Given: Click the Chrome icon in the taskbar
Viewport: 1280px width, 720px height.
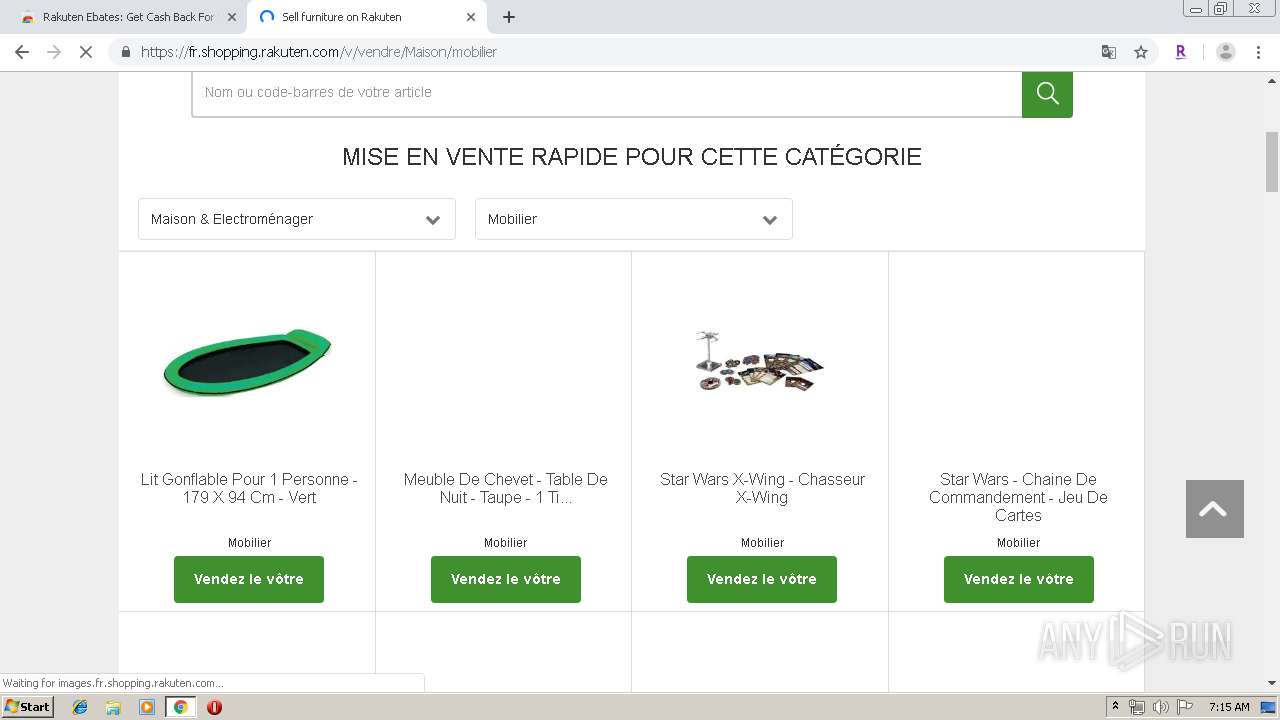Looking at the screenshot, I should pos(181,707).
